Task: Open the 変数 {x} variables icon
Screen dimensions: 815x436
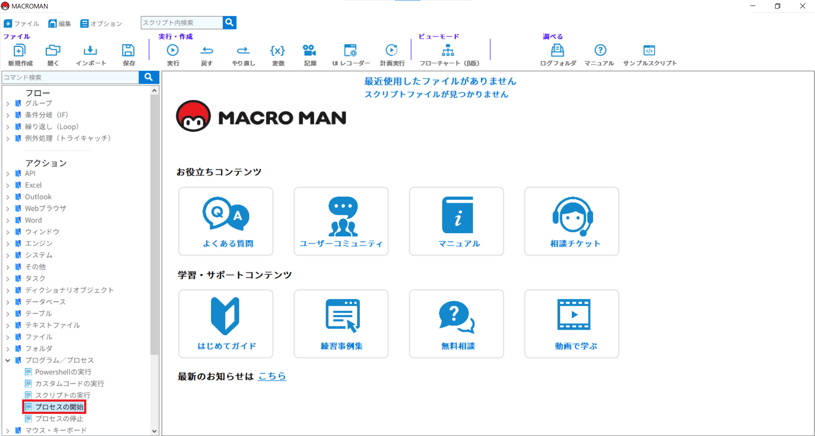Action: (278, 50)
